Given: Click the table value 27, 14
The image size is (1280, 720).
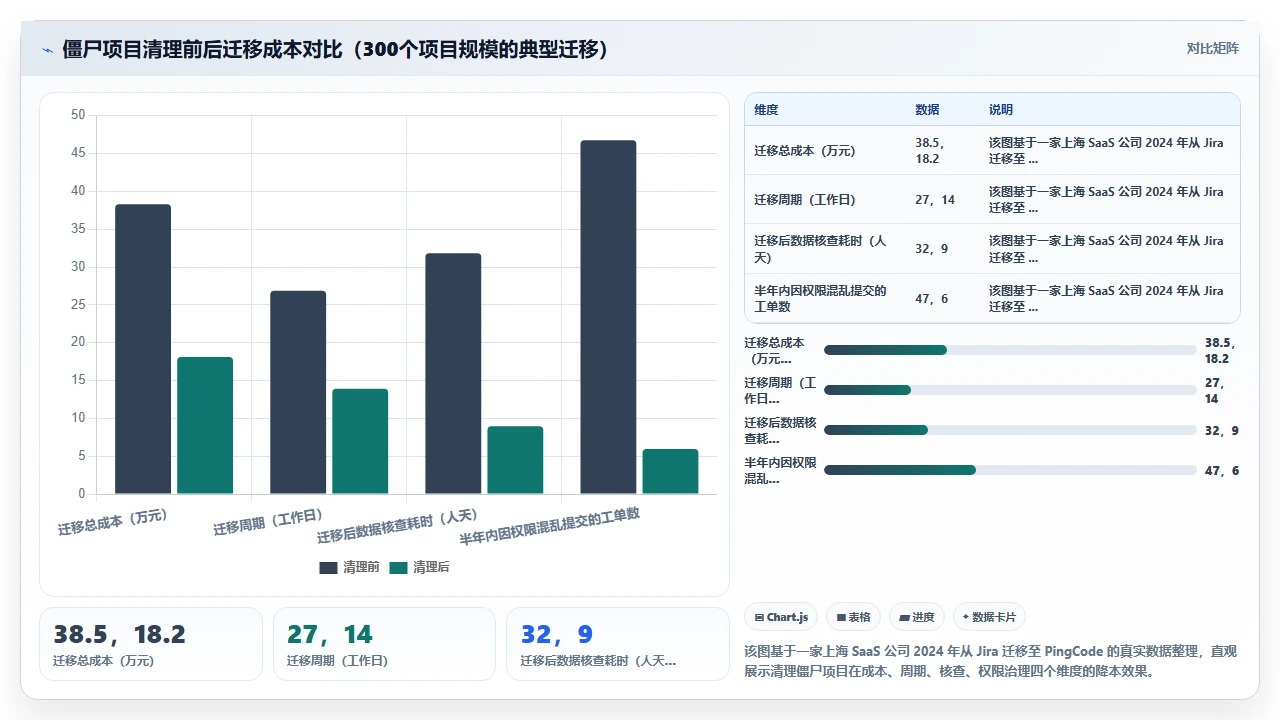Looking at the screenshot, I should [935, 200].
